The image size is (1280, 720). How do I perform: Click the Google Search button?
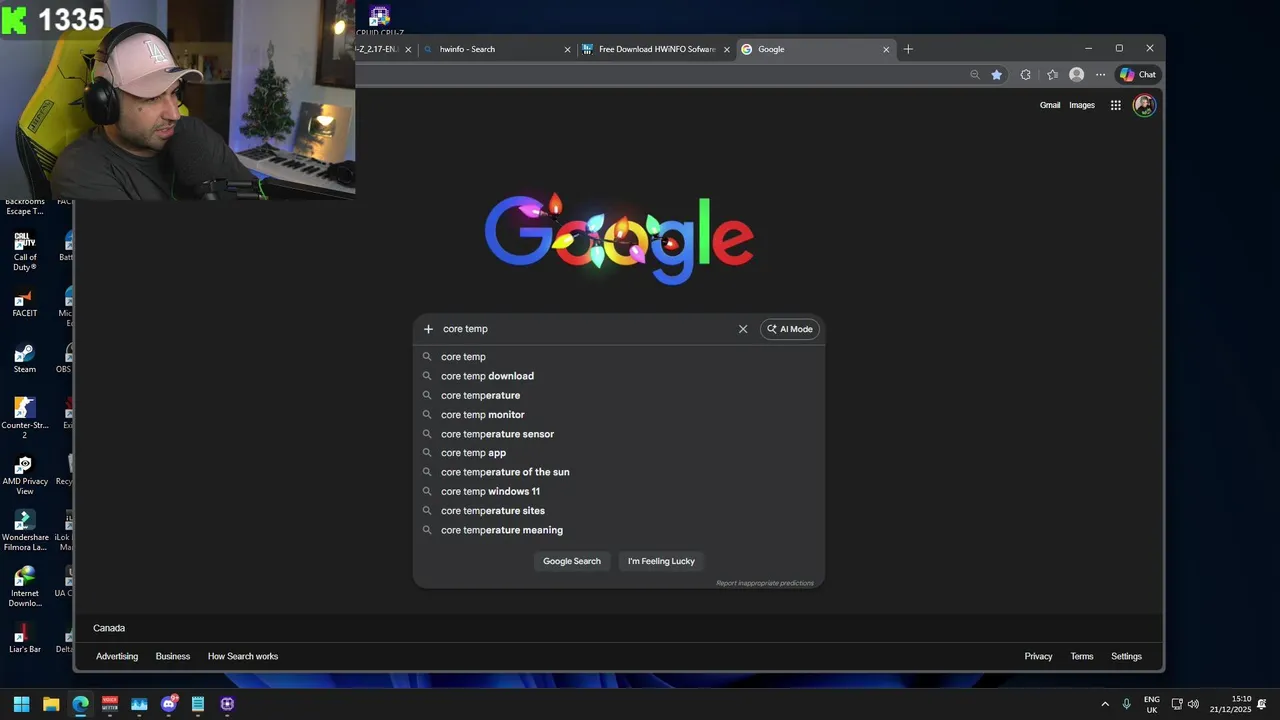(x=572, y=561)
